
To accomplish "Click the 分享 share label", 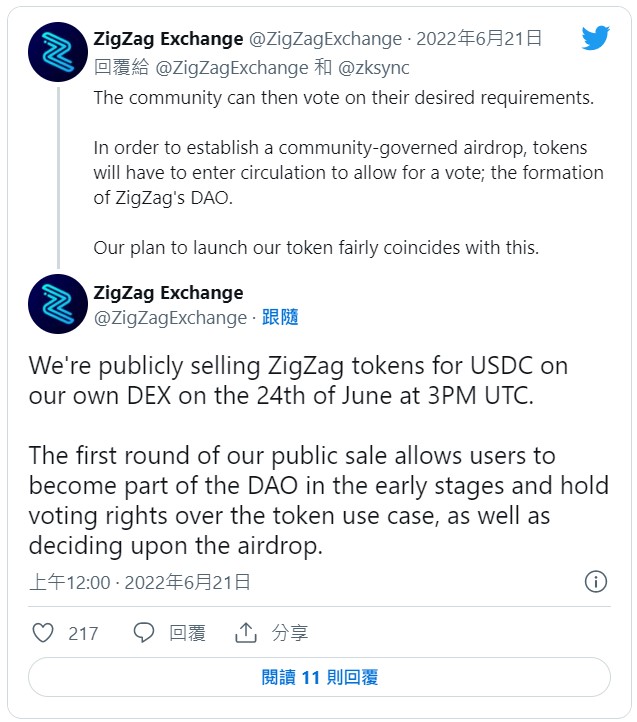I will tap(290, 632).
